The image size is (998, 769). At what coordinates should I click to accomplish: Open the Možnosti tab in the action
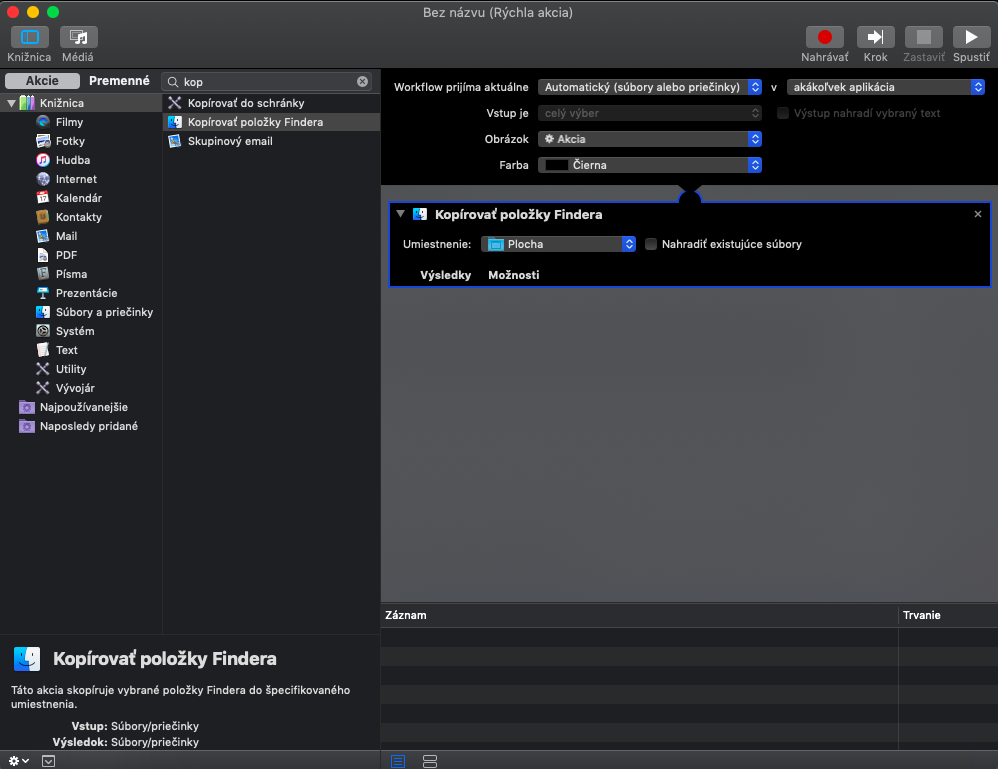coord(514,275)
